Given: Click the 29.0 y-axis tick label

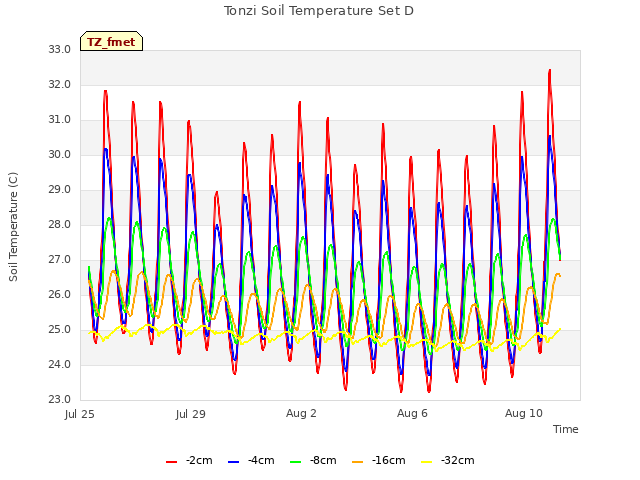Looking at the screenshot, I should click(x=60, y=189).
